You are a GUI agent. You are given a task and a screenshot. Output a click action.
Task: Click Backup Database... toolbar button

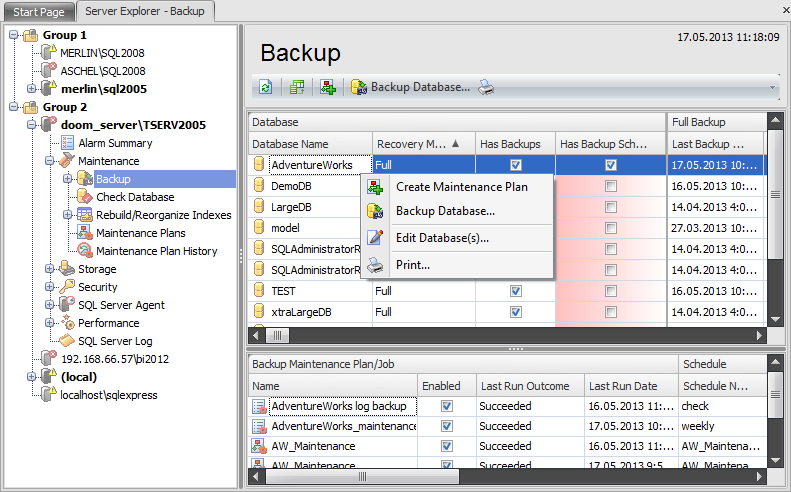(410, 88)
